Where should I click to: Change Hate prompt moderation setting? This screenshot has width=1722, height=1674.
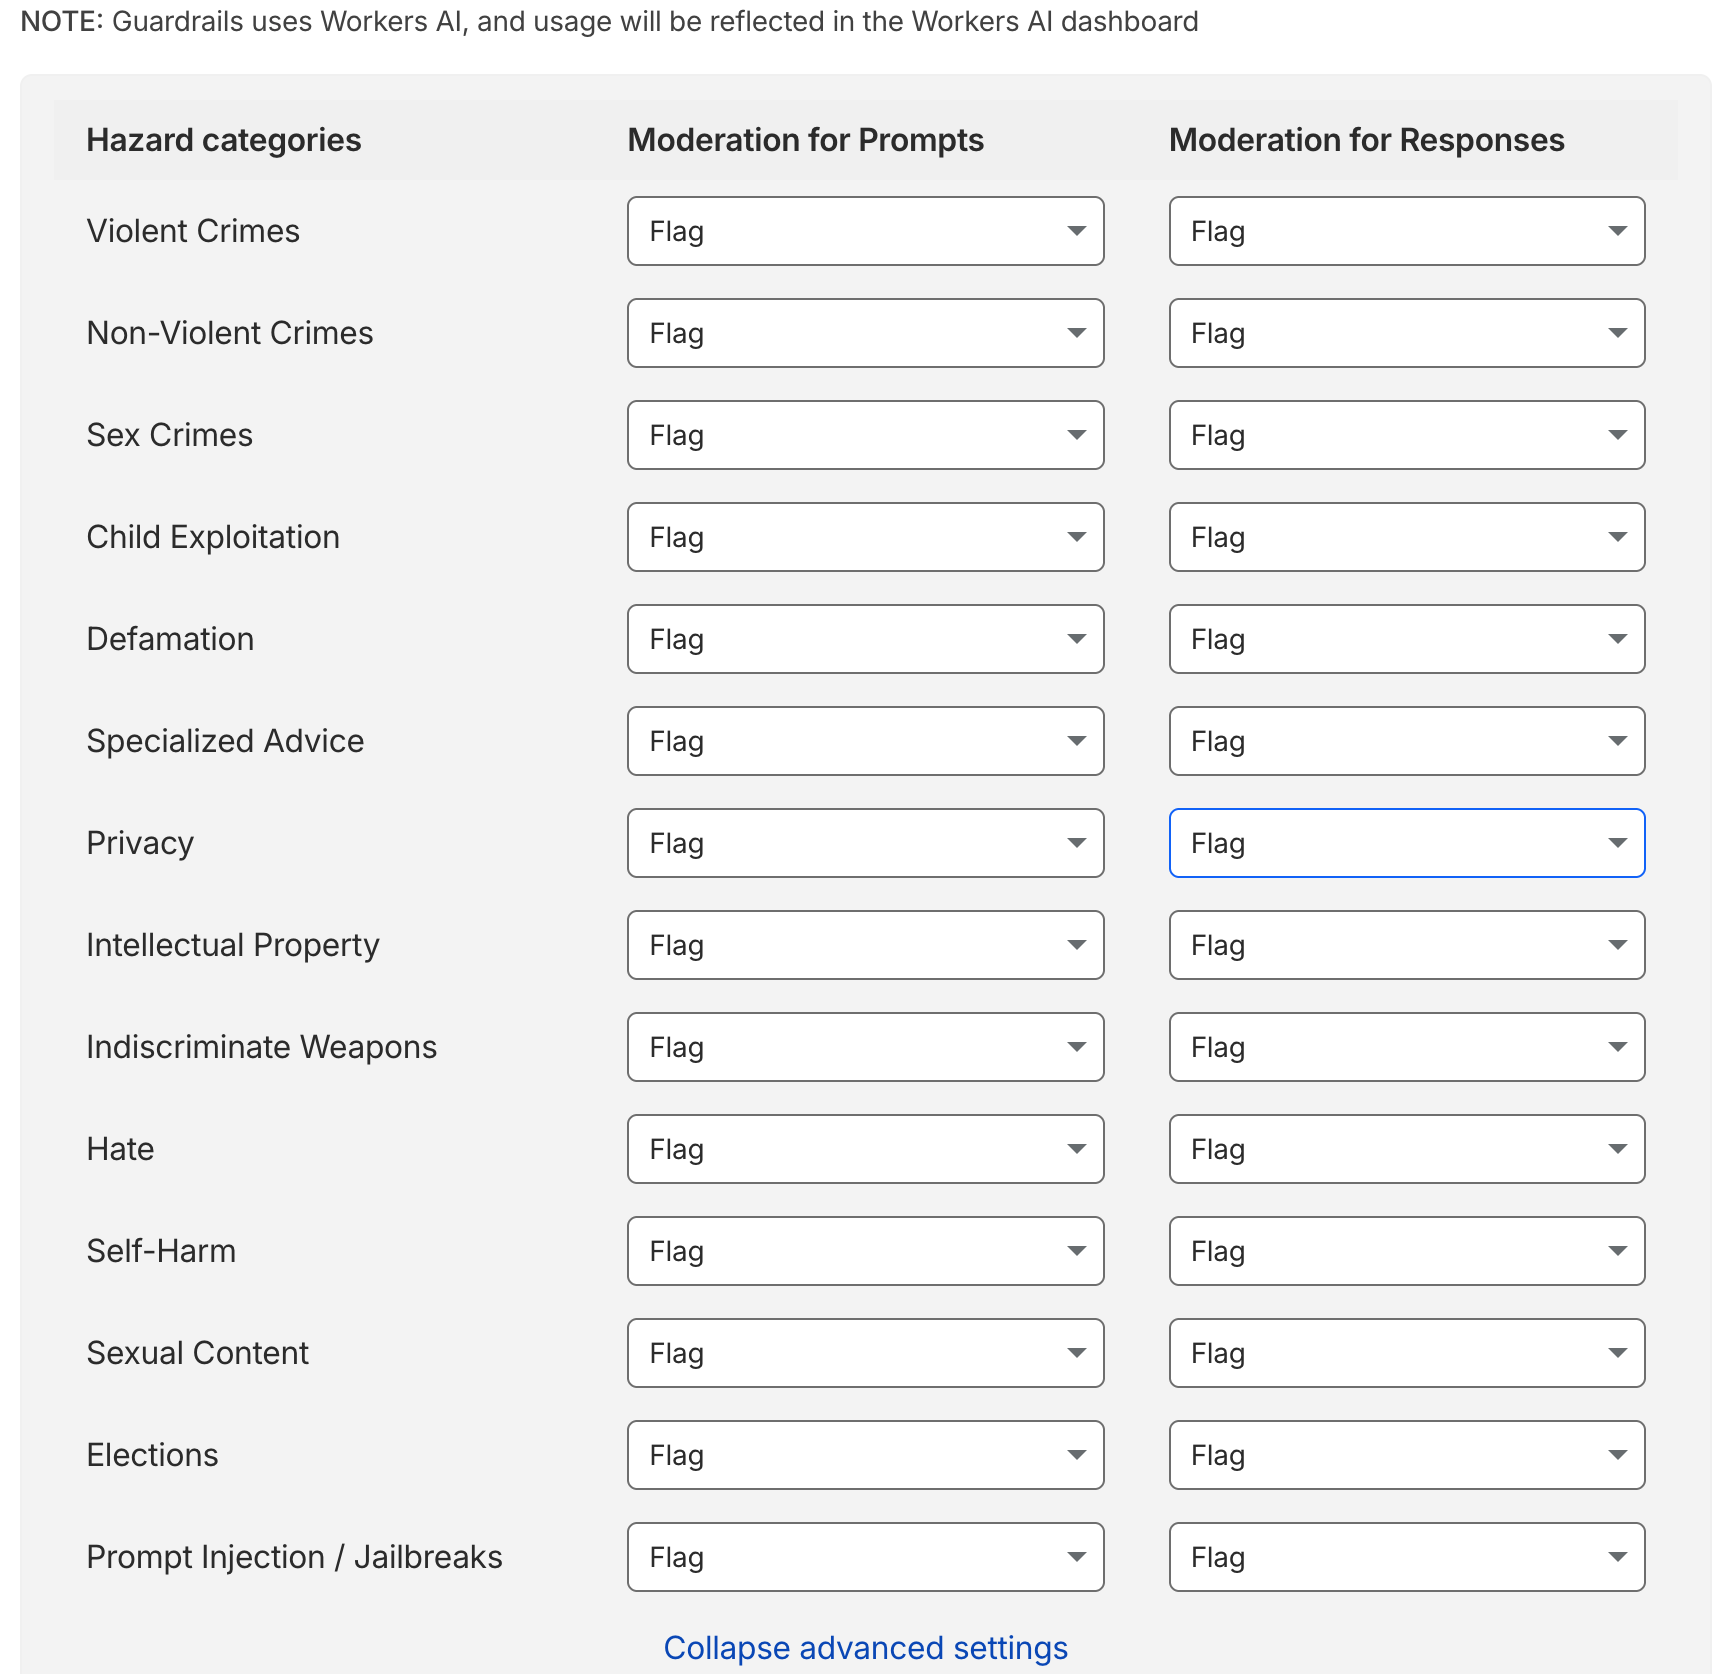tap(865, 1149)
